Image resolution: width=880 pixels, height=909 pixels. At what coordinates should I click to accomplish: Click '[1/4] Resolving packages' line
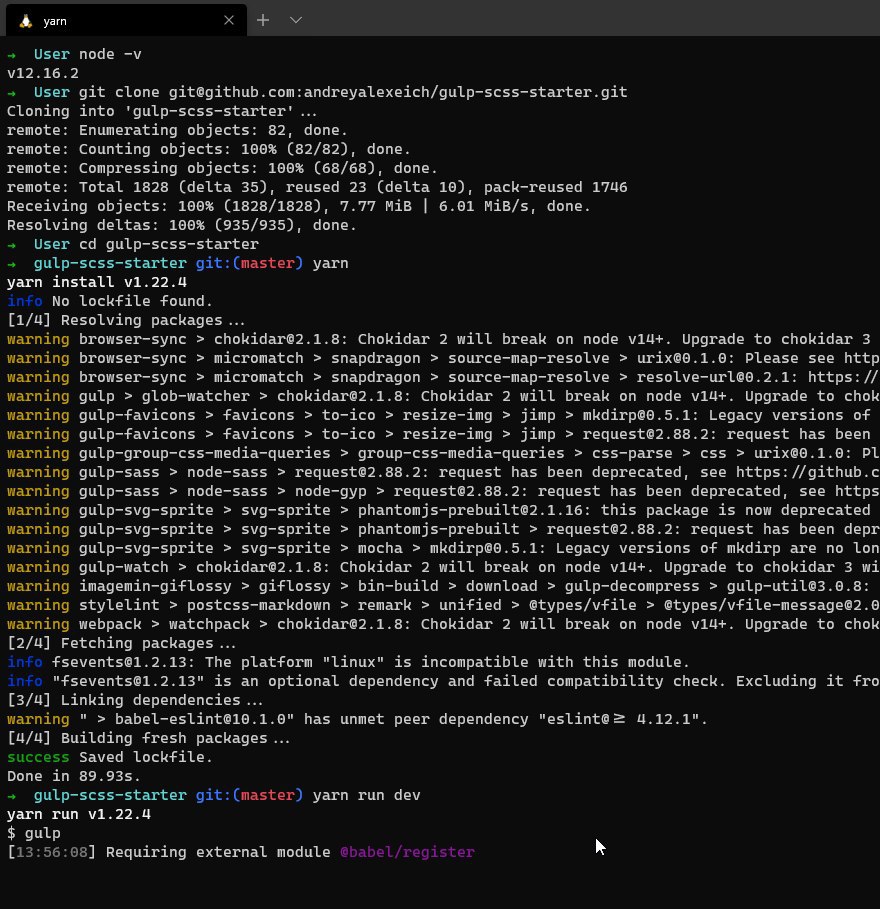[x=126, y=321]
